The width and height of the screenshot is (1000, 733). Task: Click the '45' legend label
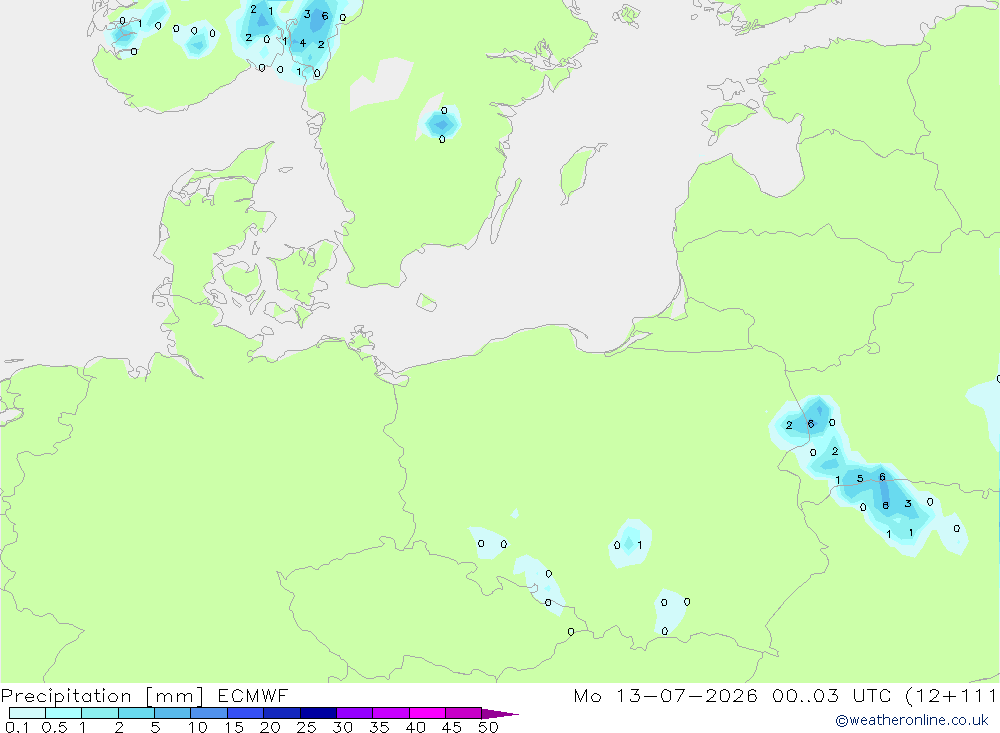coord(452,727)
